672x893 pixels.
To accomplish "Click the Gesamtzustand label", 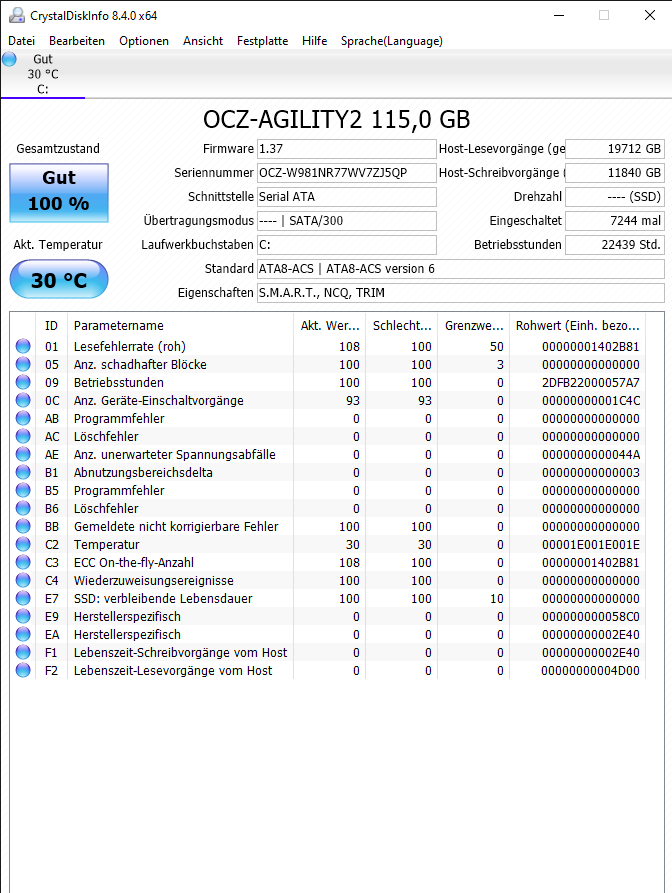I will [x=58, y=149].
